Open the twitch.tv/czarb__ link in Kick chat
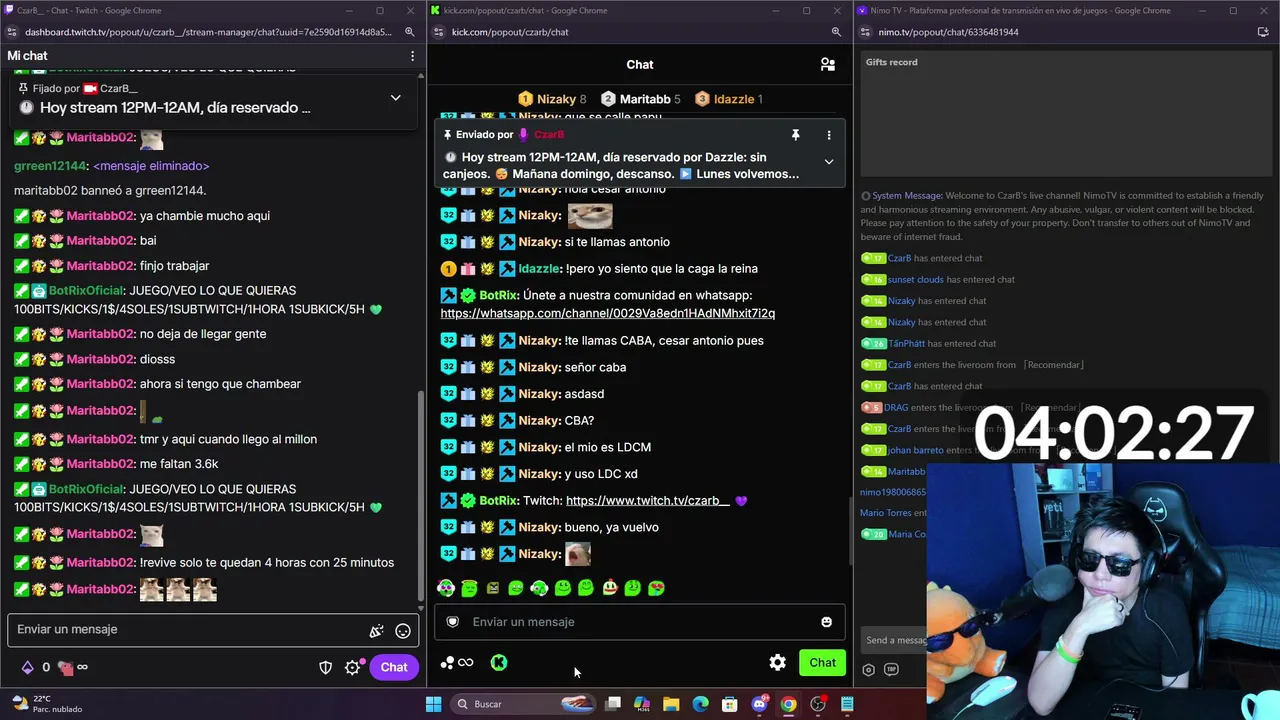This screenshot has width=1280, height=720. pos(648,500)
